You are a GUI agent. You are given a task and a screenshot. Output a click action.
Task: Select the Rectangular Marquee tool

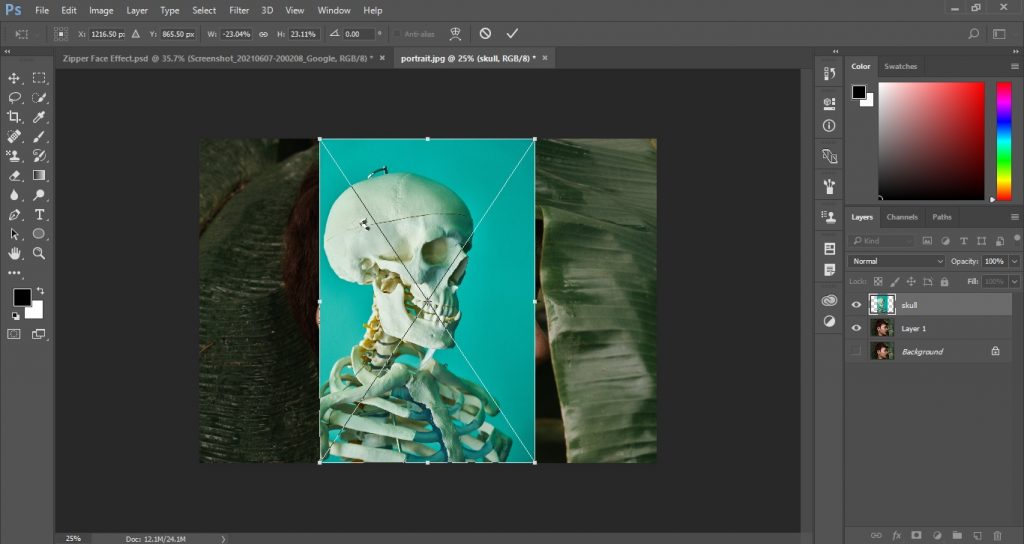(39, 78)
